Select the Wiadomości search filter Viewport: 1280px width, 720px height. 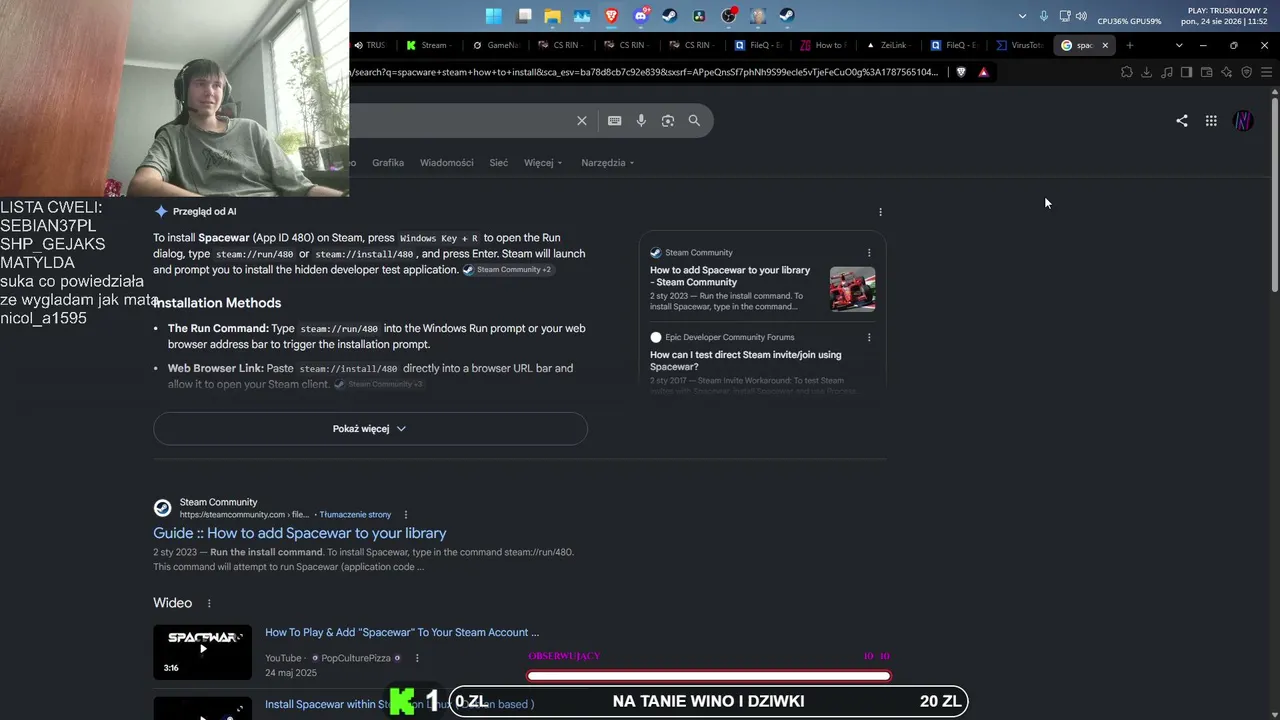[x=447, y=163]
